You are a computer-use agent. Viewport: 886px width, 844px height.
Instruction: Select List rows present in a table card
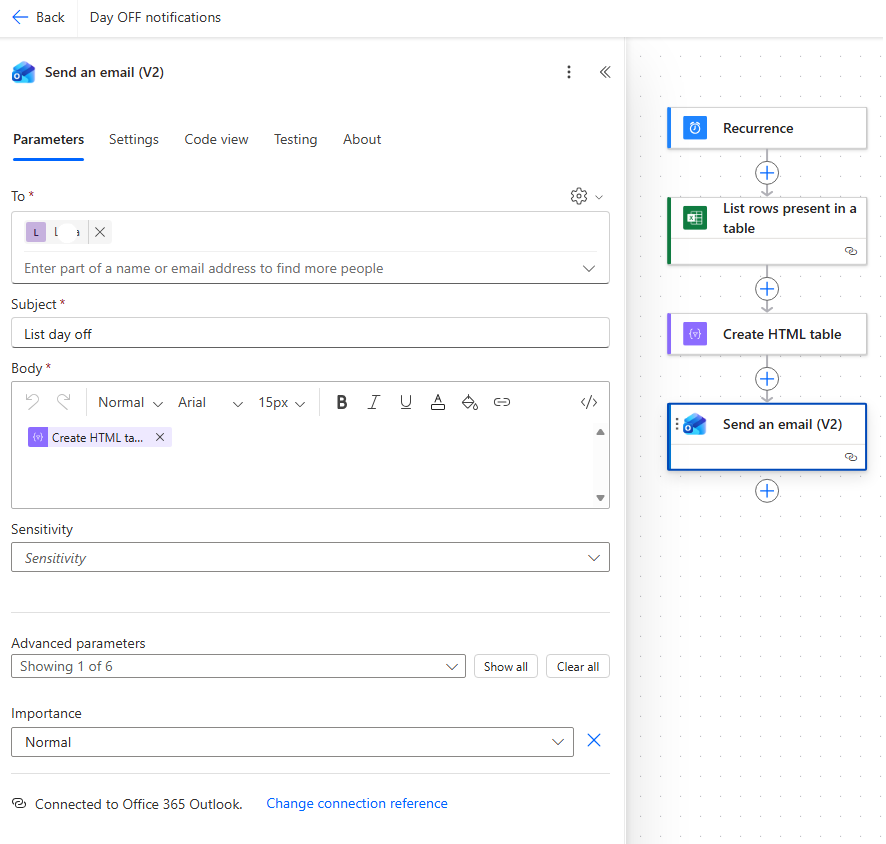click(767, 230)
